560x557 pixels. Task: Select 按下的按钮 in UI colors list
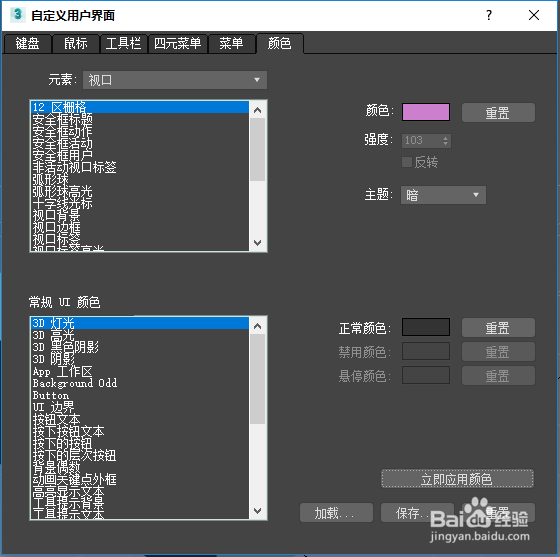140,443
